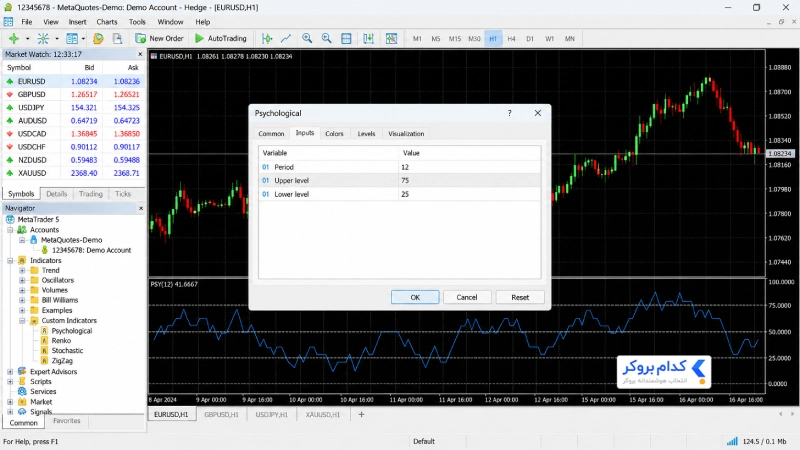Select MetaTrader 5 root in Navigator
The height and width of the screenshot is (450, 800).
pyautogui.click(x=38, y=219)
